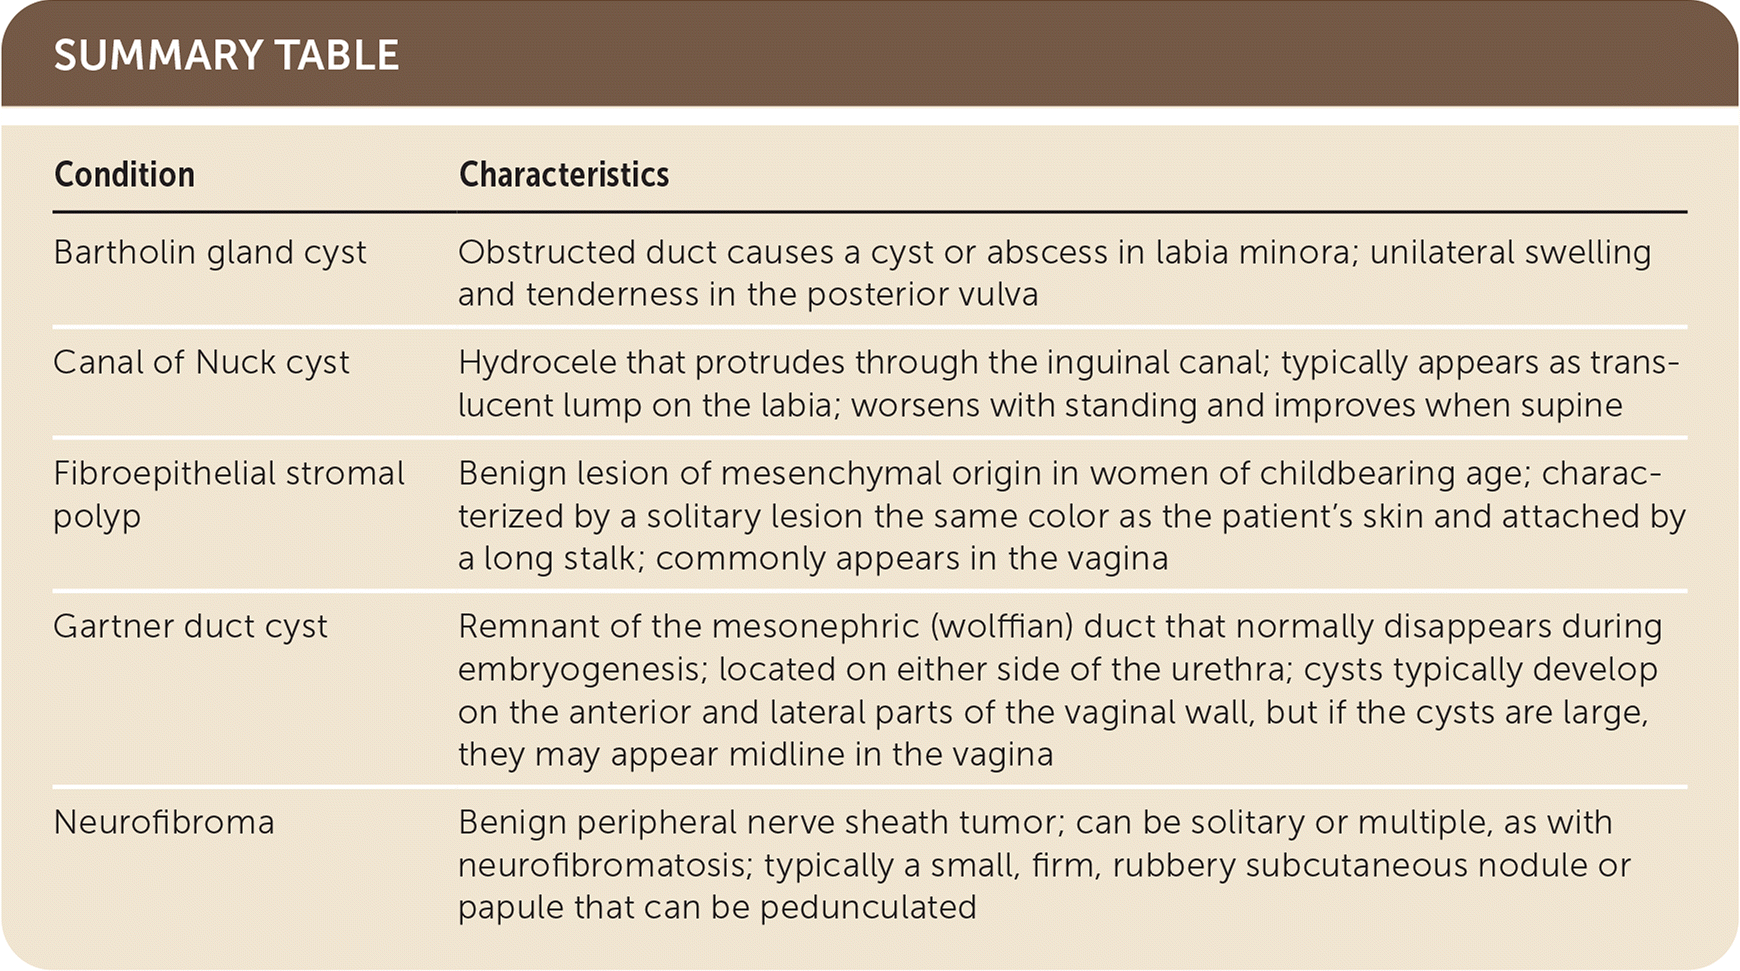1740x971 pixels.
Task: Select the Canal of Nuck cyst cell
Action: point(201,363)
